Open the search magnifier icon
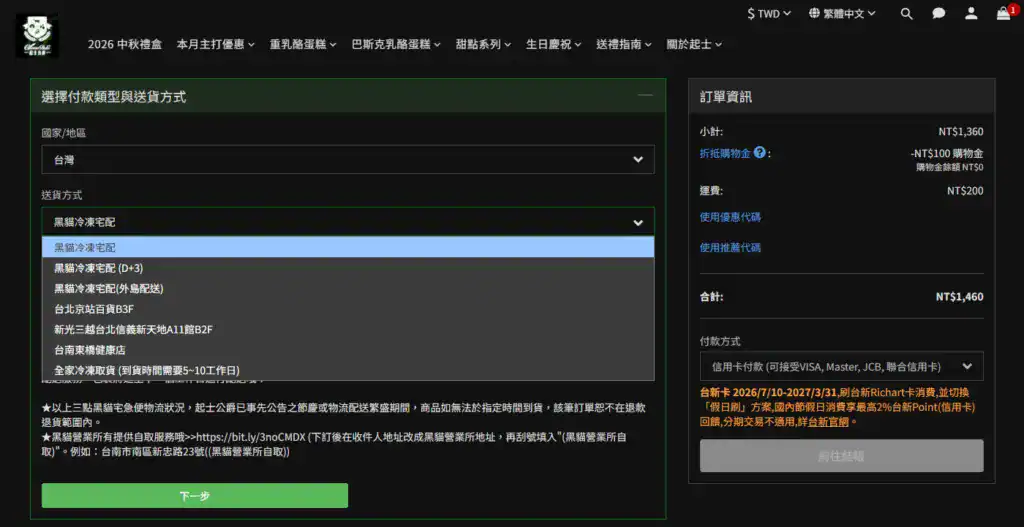Viewport: 1024px width, 527px height. [x=906, y=14]
